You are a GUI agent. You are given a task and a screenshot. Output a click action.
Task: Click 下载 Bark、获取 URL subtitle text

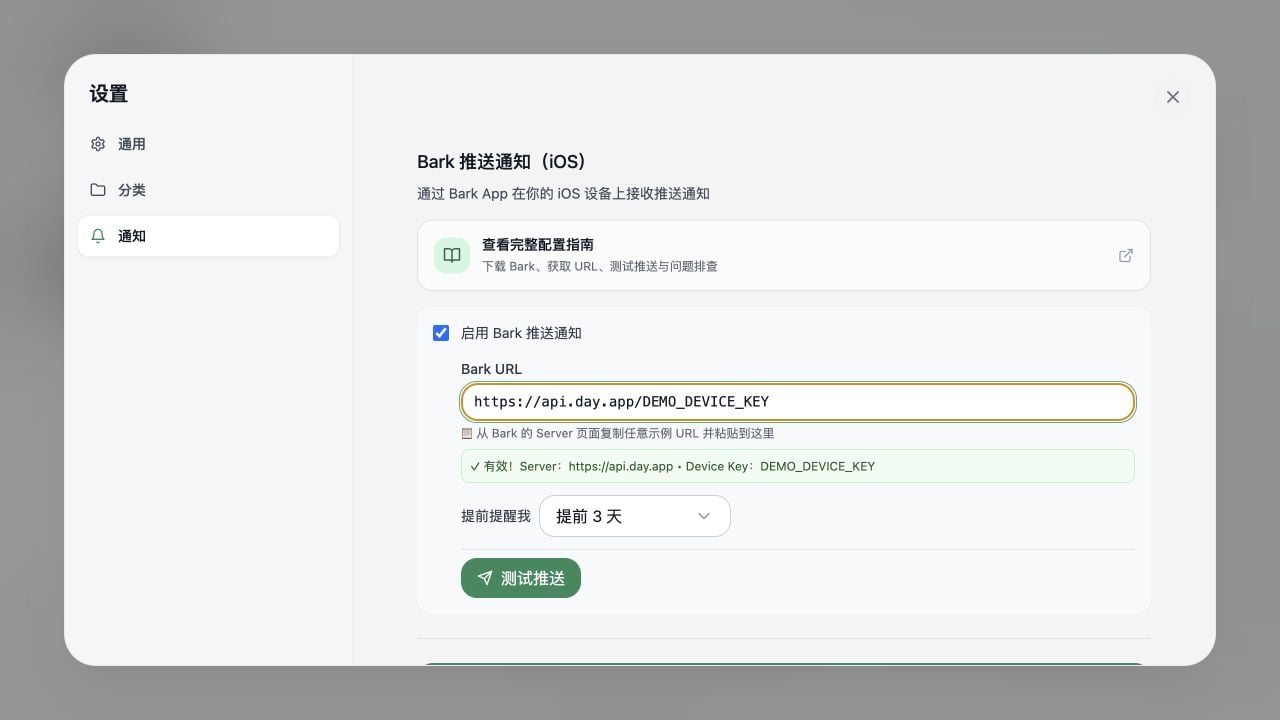(600, 266)
